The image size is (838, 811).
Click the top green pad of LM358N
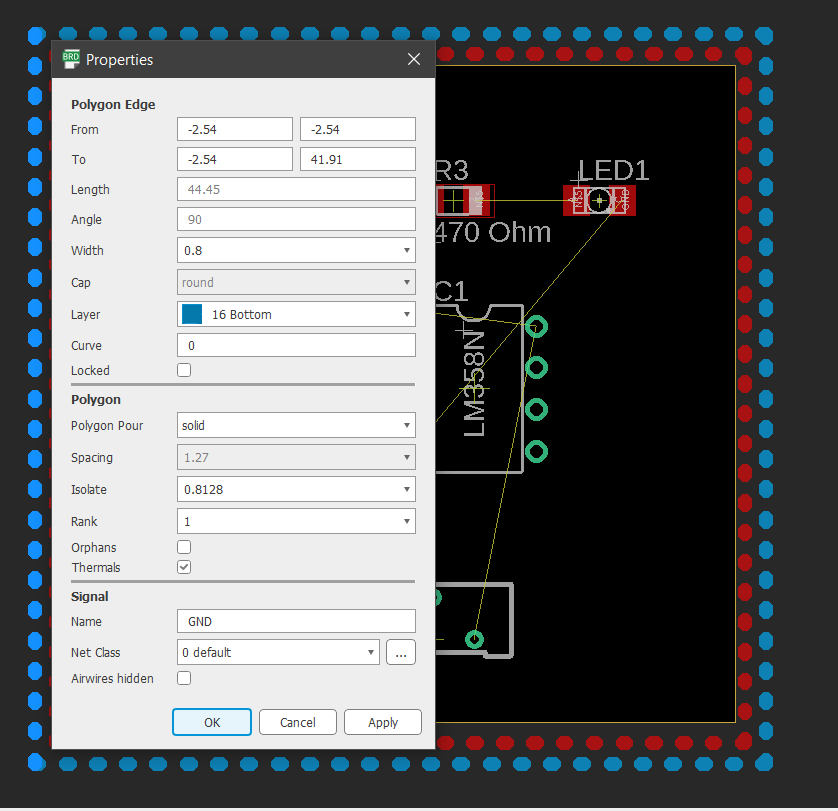pos(537,327)
